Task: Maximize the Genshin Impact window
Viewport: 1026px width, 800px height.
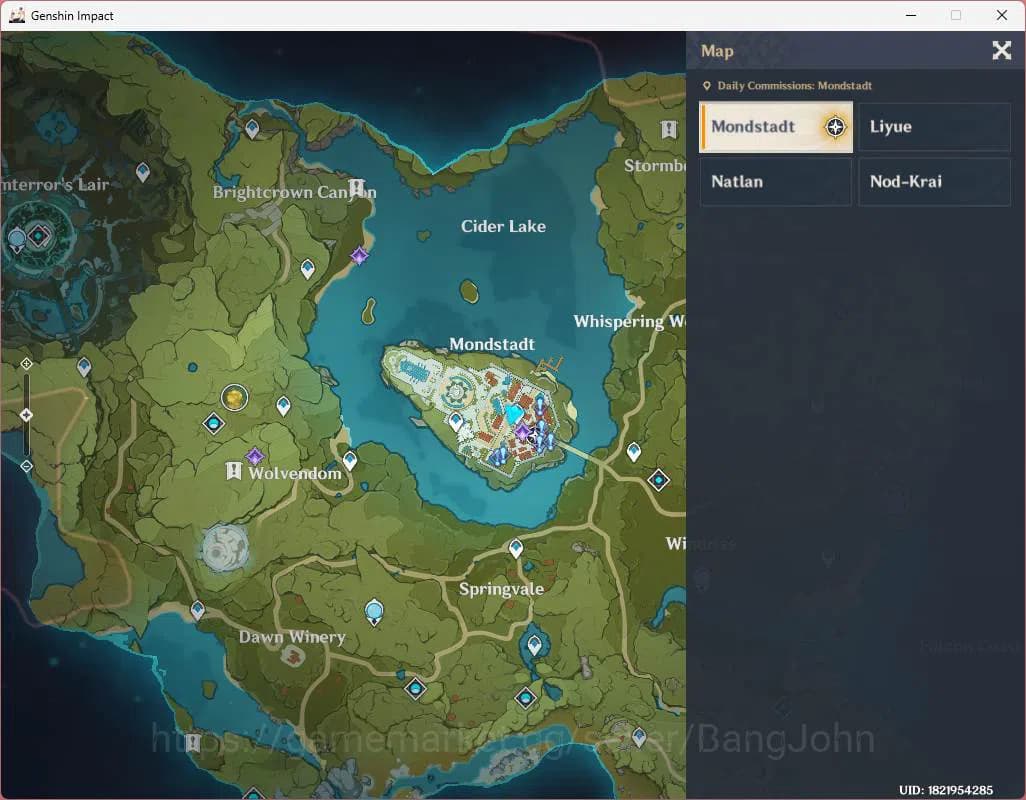Action: coord(956,15)
